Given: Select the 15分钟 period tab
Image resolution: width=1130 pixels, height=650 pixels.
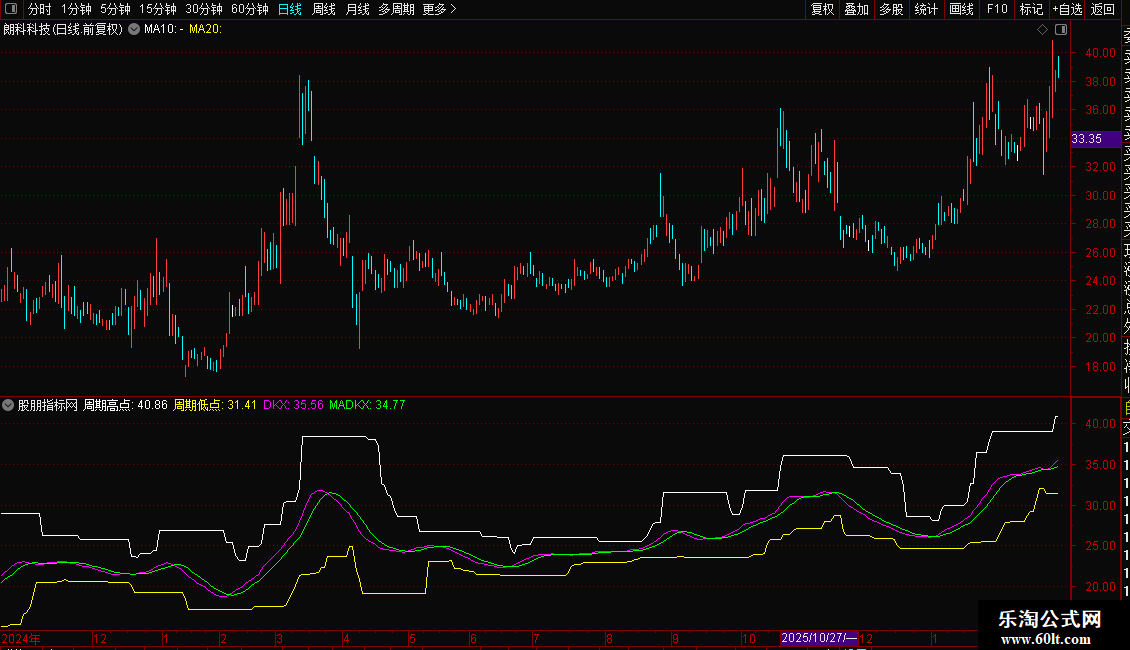Looking at the screenshot, I should click(x=158, y=9).
